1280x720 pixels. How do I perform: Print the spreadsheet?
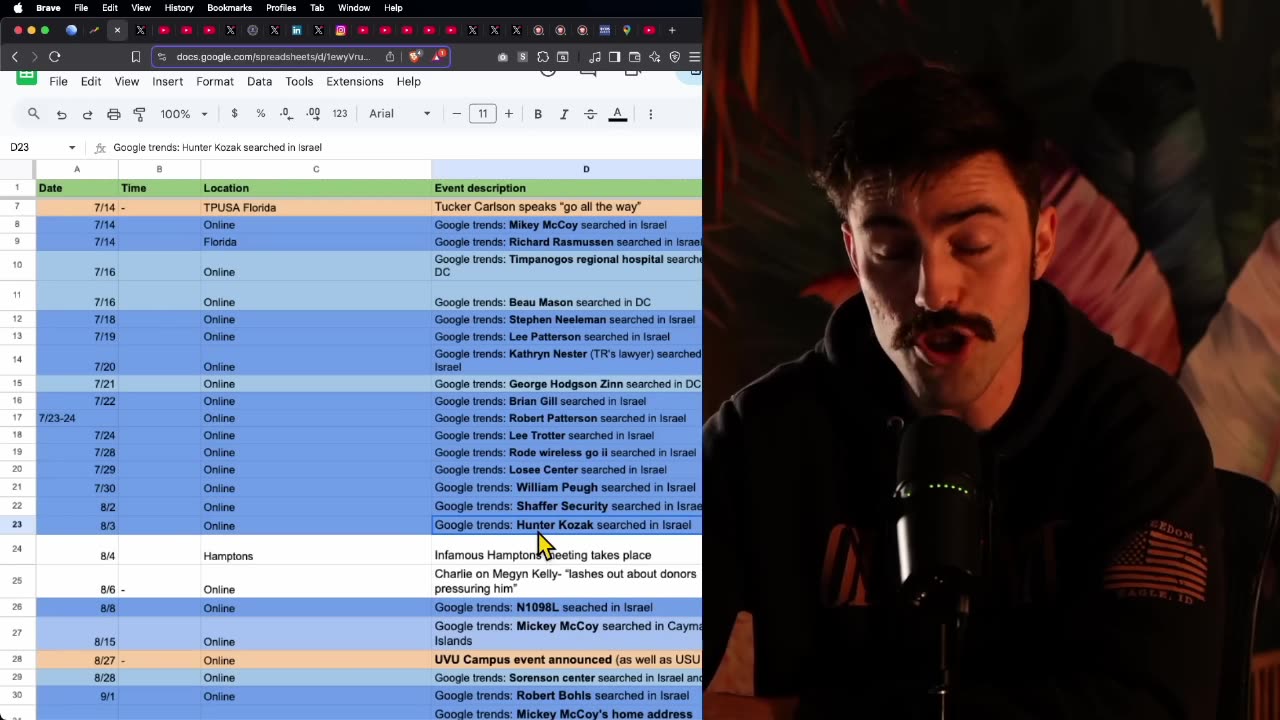coord(113,114)
